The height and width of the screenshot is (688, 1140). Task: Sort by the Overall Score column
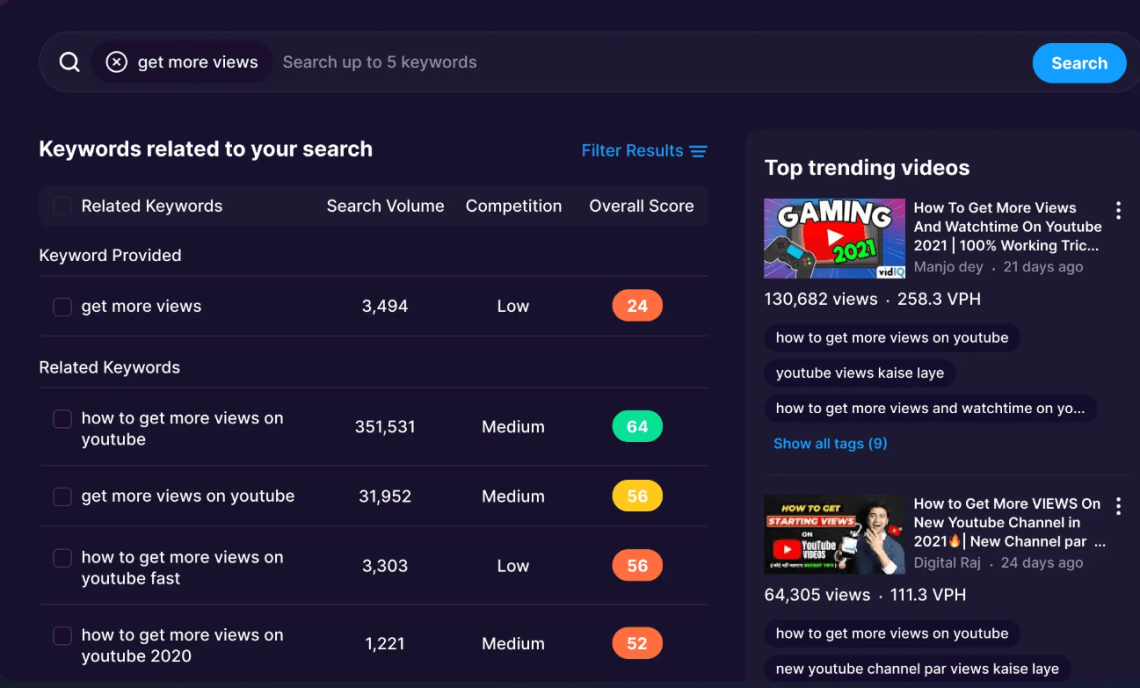(x=641, y=206)
